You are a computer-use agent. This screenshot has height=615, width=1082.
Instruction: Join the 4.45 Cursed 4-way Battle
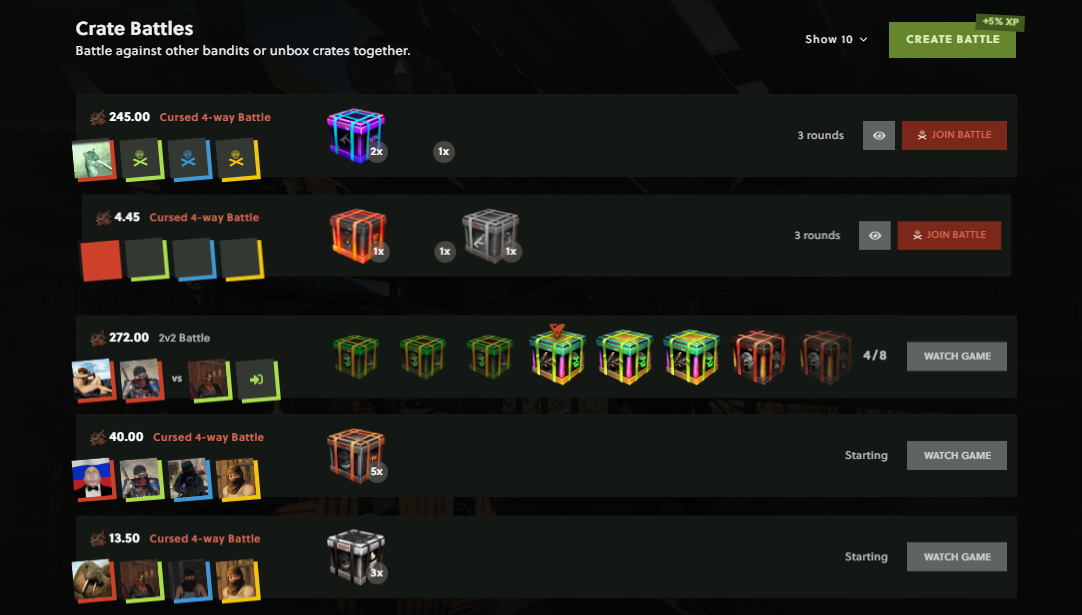tap(949, 235)
